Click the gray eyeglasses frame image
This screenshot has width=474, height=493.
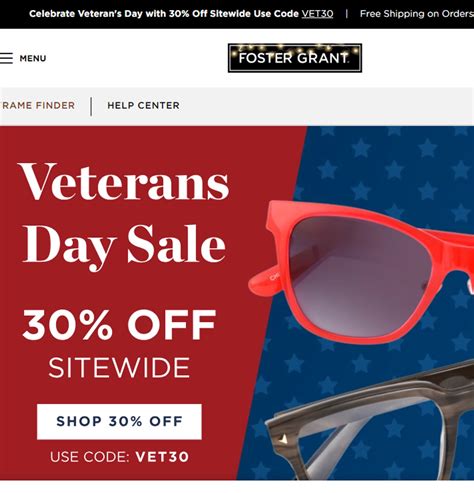370,423
